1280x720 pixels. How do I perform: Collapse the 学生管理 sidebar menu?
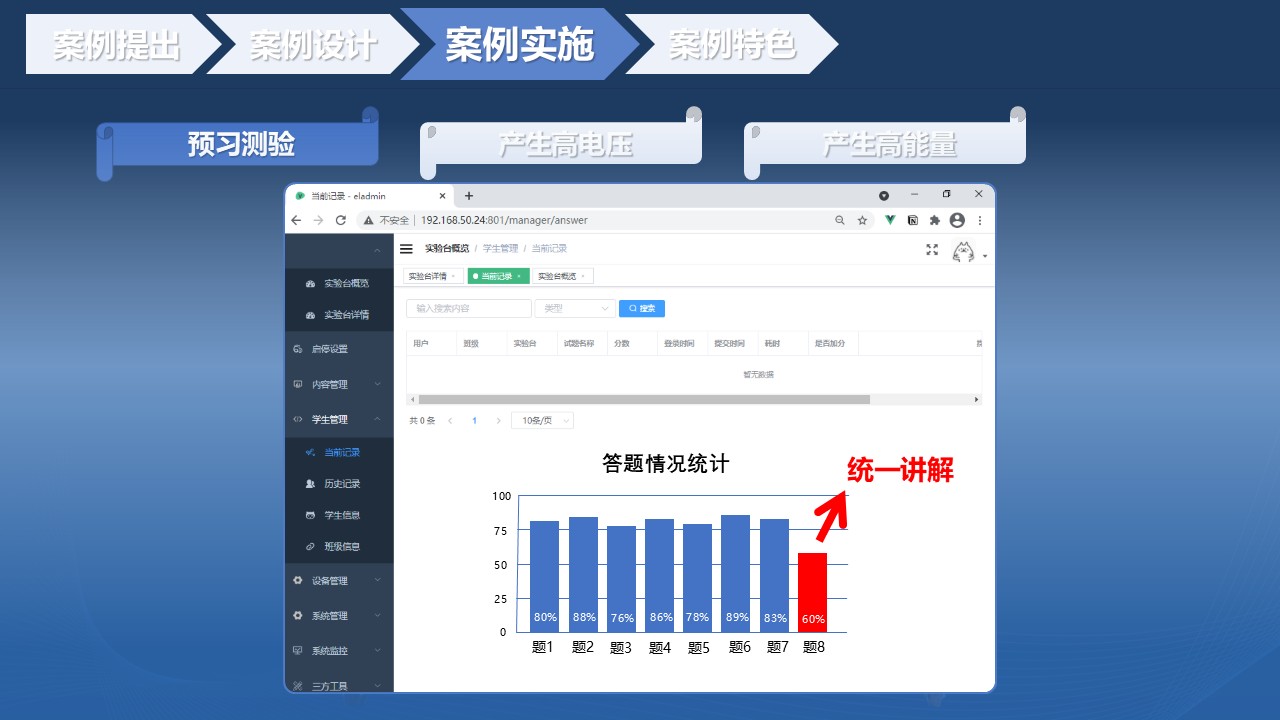338,420
